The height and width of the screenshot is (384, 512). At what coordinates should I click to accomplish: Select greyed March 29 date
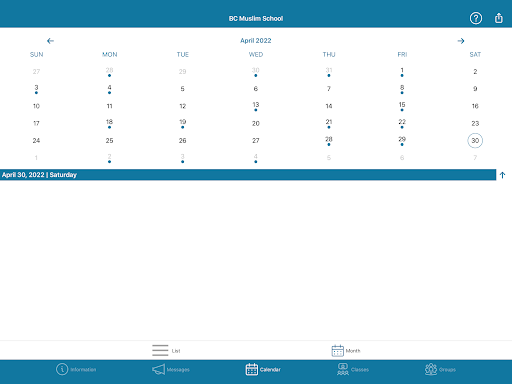point(182,71)
